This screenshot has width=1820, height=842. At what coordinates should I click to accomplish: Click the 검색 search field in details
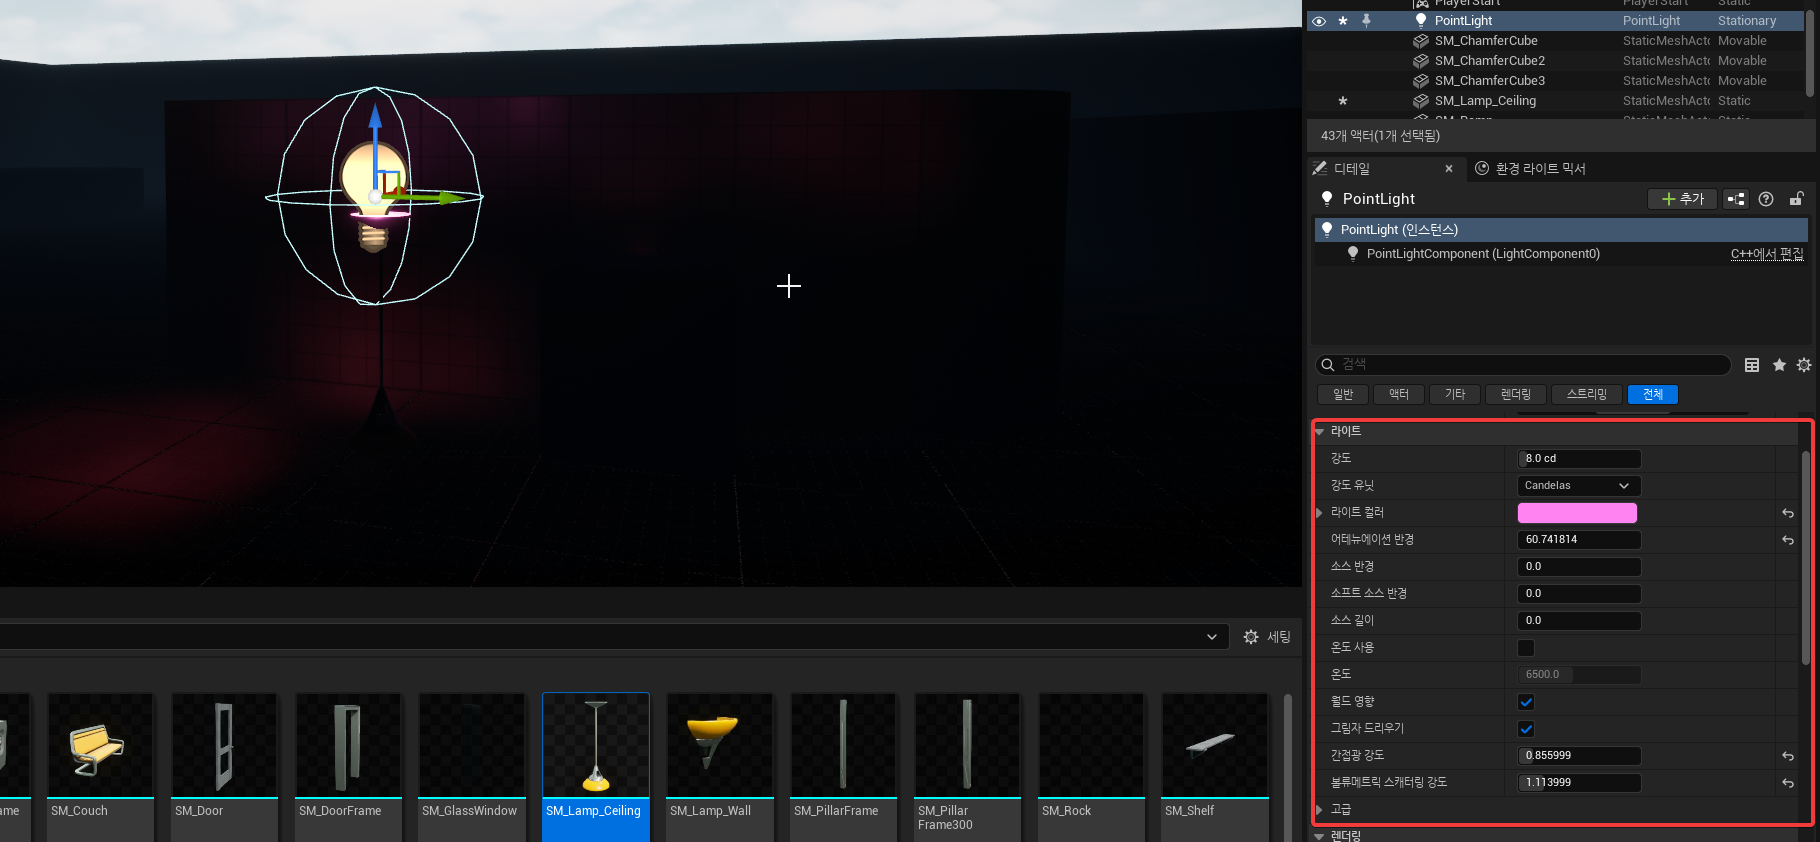click(x=1523, y=365)
